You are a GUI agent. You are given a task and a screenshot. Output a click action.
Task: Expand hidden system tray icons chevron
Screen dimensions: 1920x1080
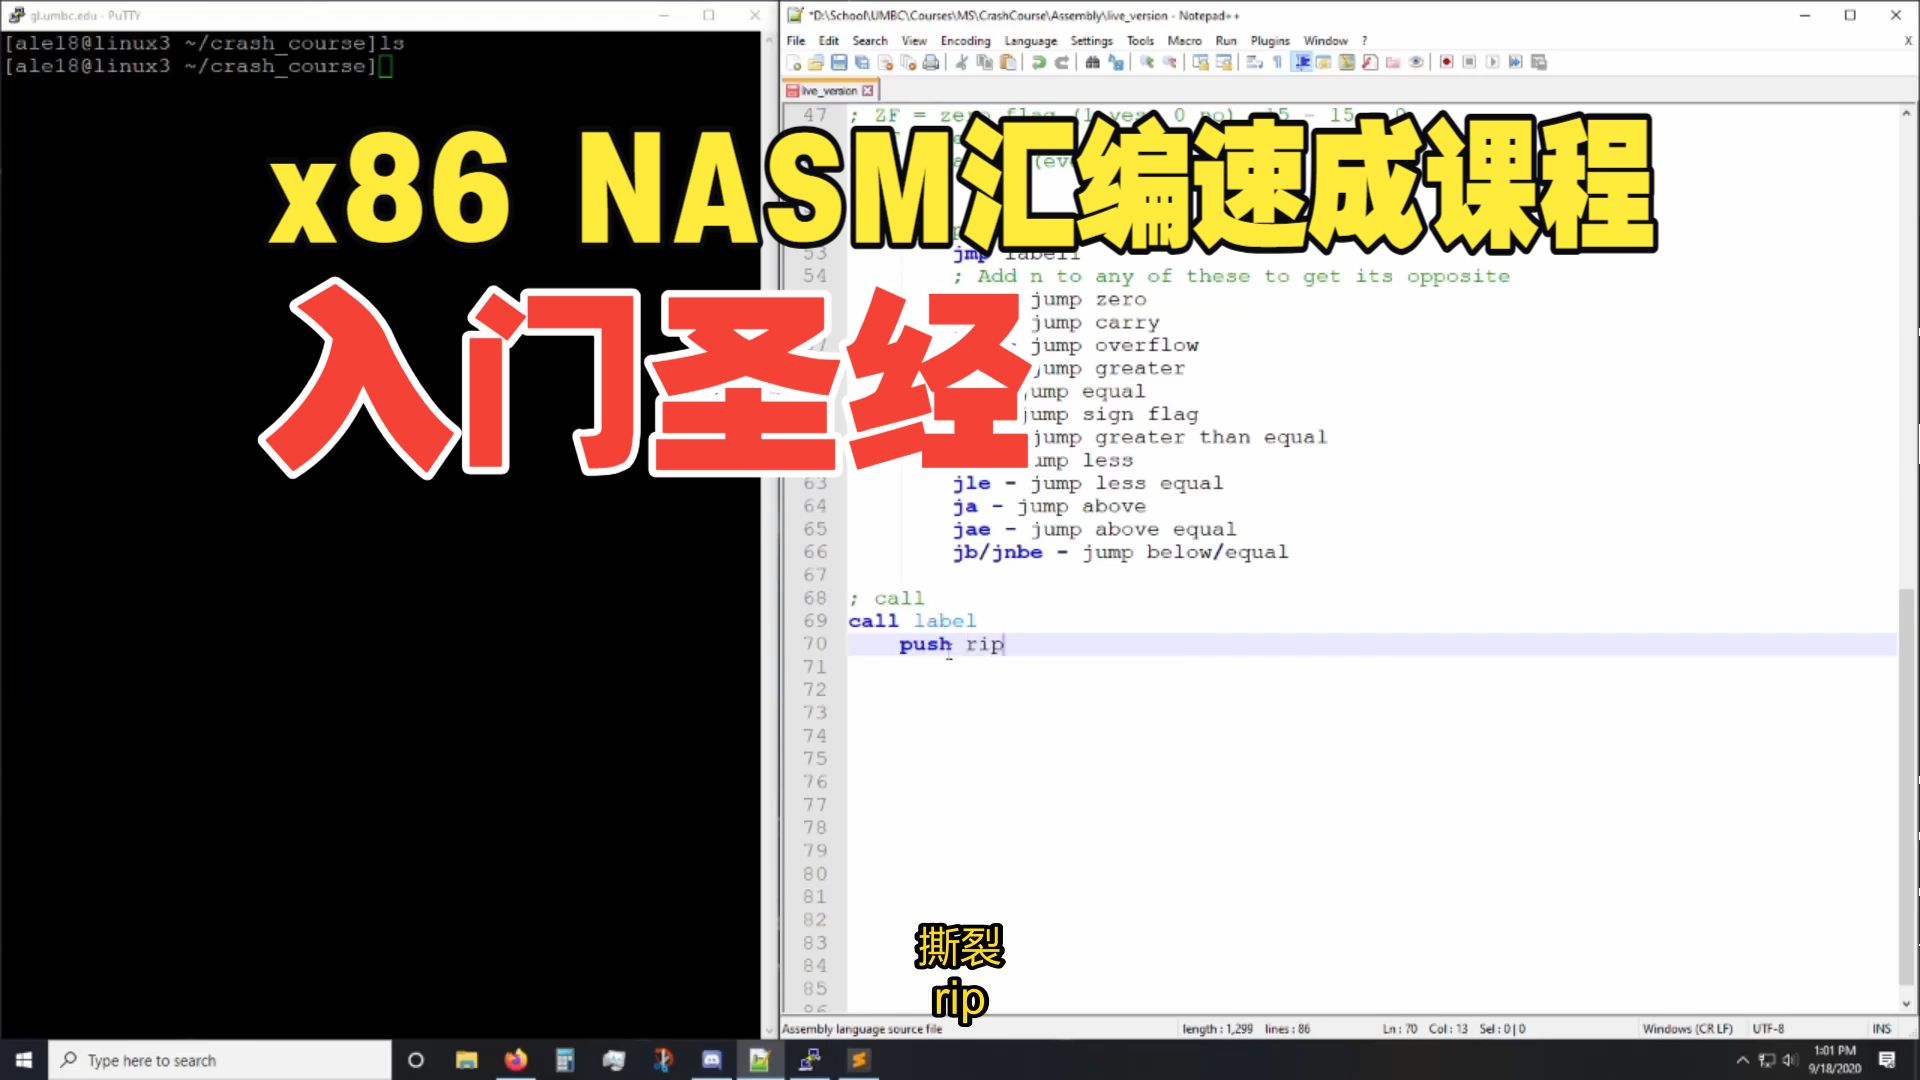click(1742, 1060)
